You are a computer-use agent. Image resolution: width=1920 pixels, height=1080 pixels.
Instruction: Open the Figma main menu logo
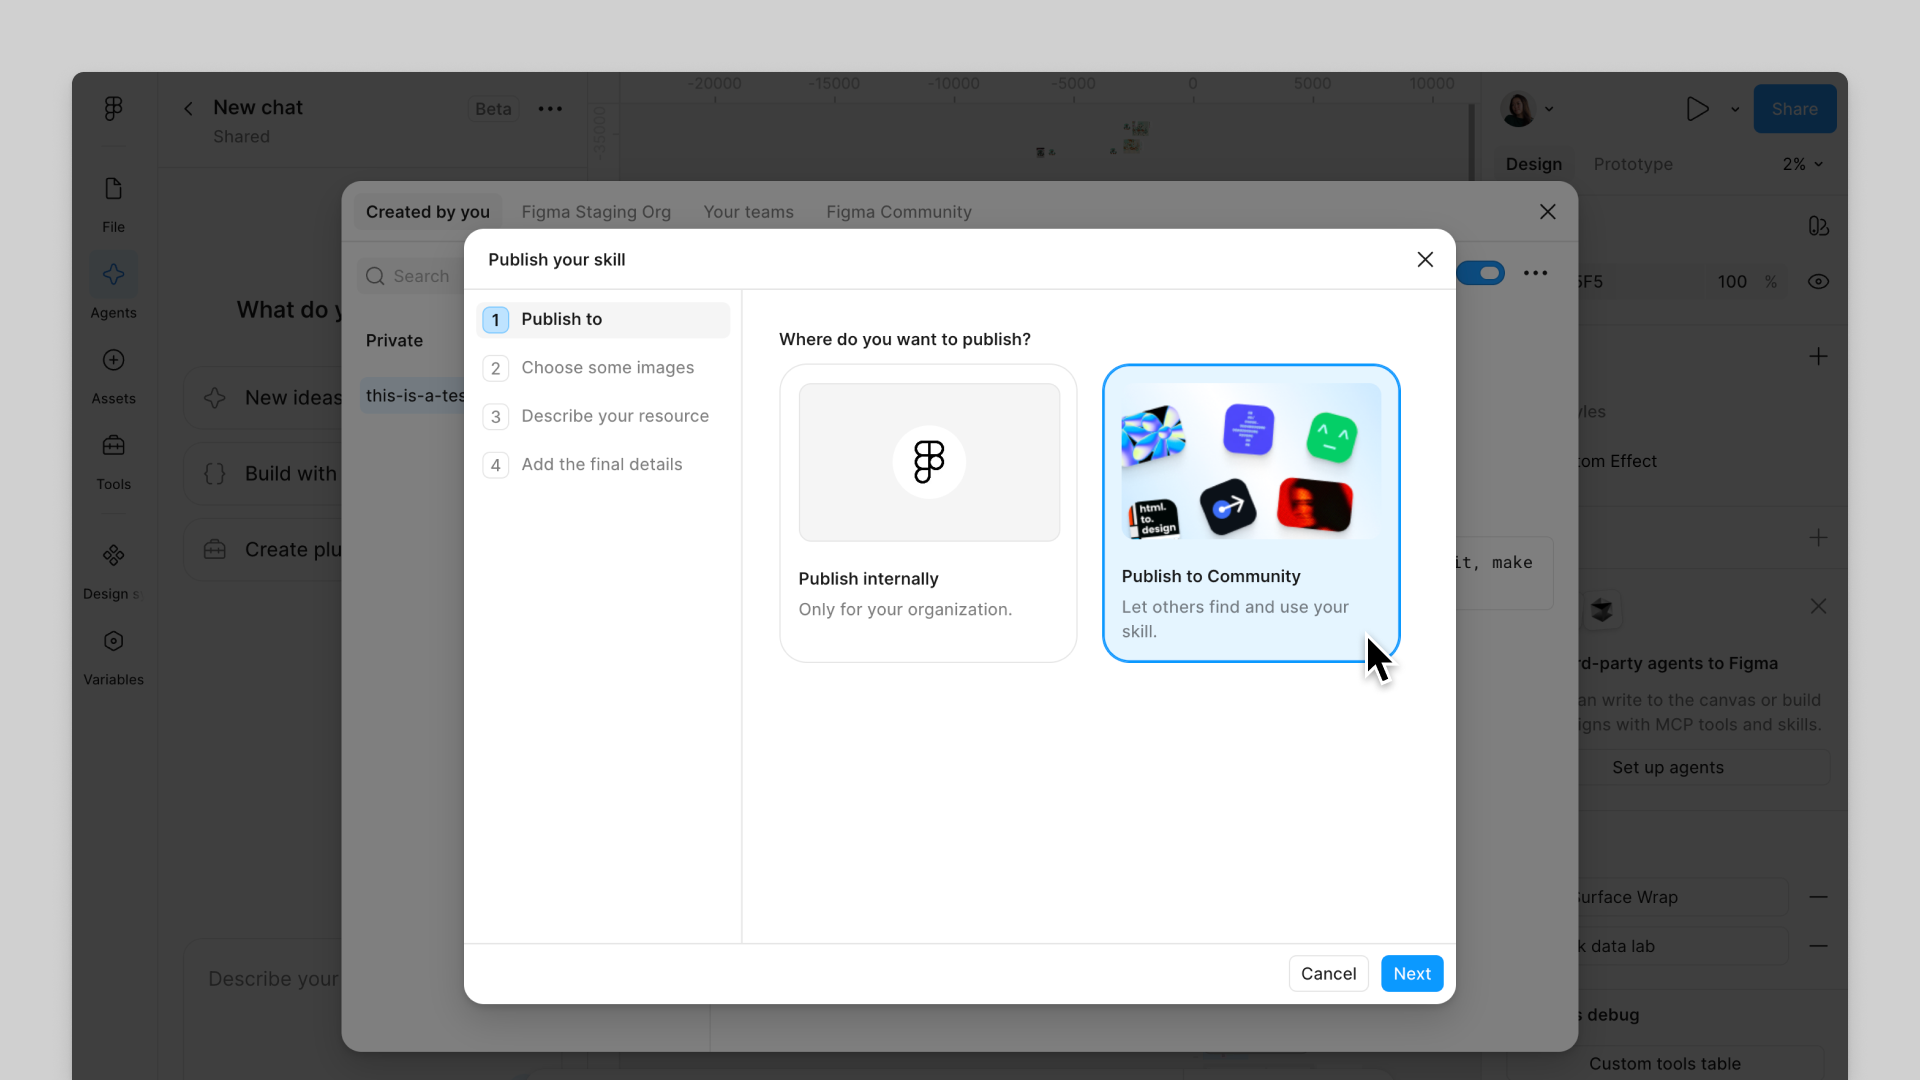click(113, 108)
